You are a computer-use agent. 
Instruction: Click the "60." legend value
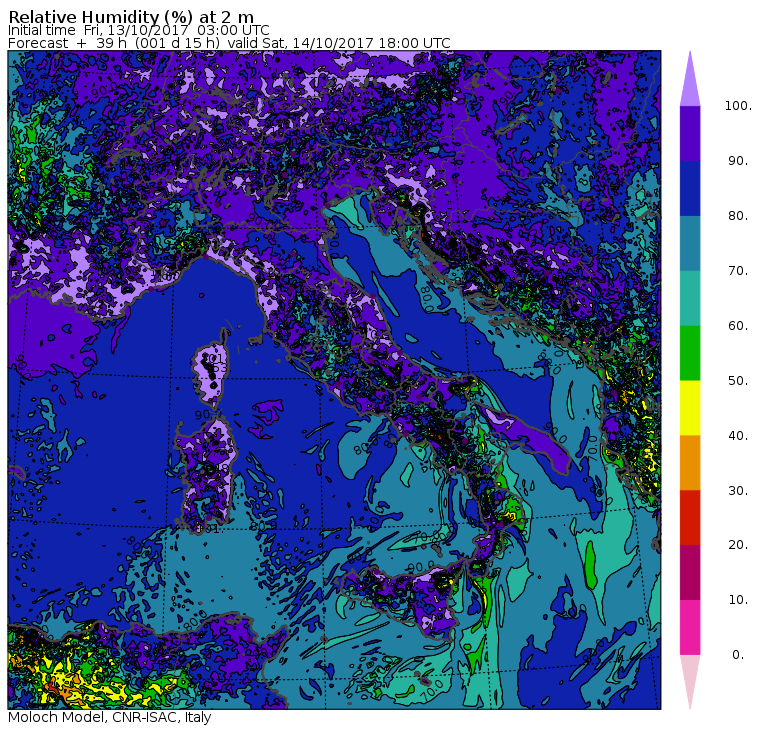(738, 326)
